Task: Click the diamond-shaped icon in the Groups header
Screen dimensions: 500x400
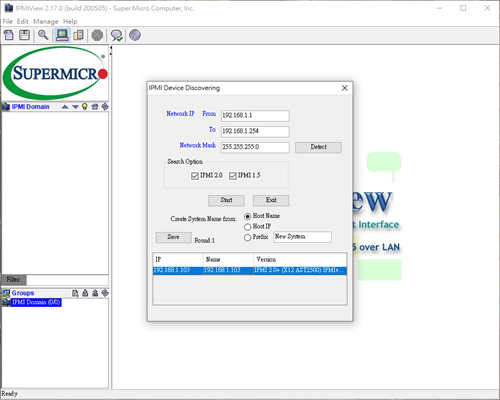Action: (x=105, y=293)
